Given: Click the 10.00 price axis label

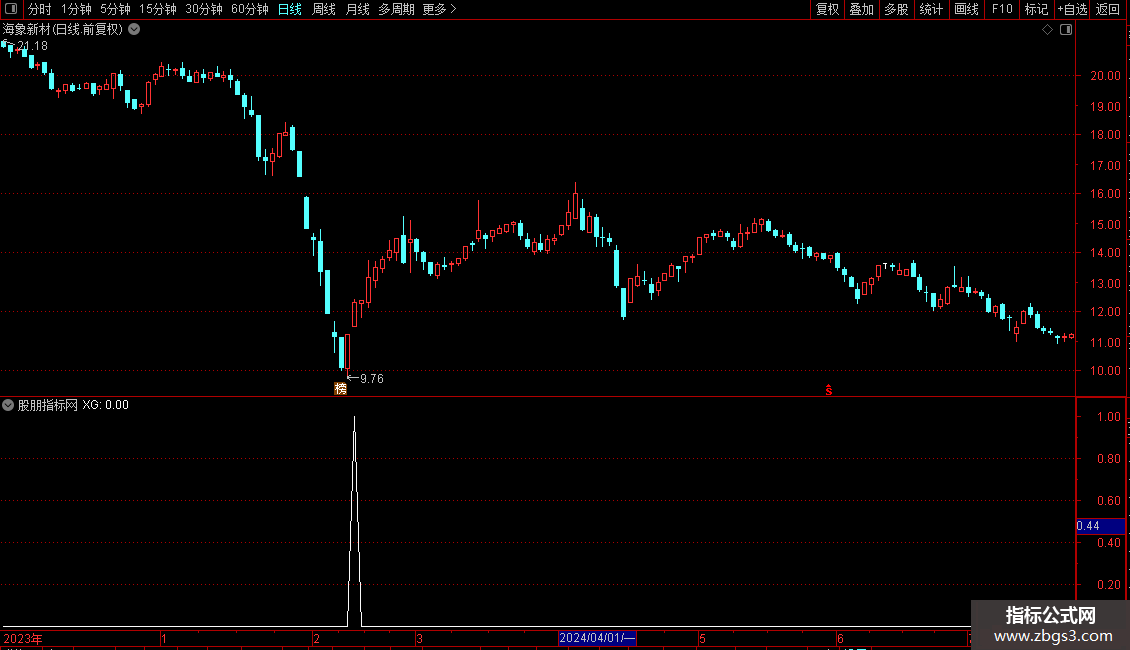Looking at the screenshot, I should coord(1105,370).
